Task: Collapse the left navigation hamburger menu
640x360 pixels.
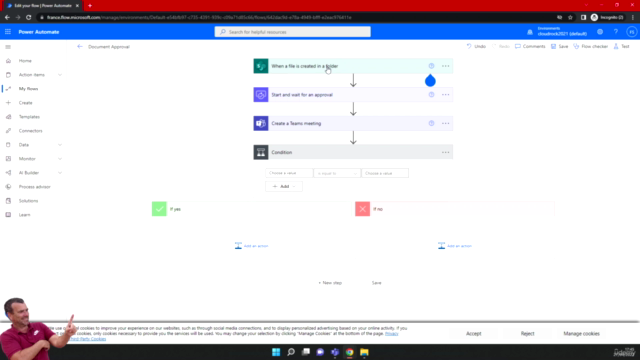Action: 8,47
